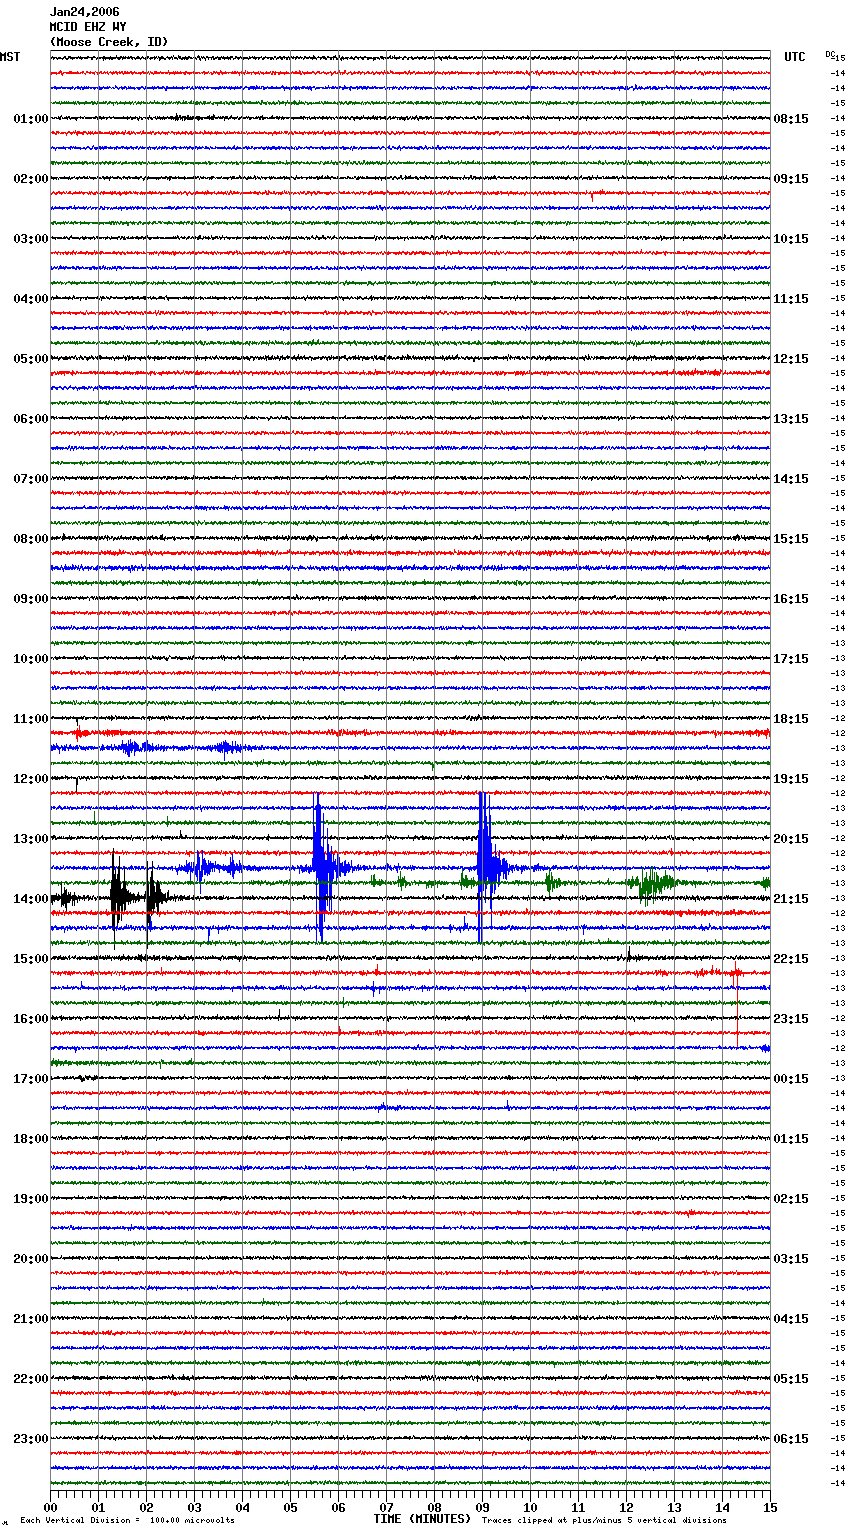Select the 01:00 MST hour label
The image size is (850, 1534).
pos(31,119)
